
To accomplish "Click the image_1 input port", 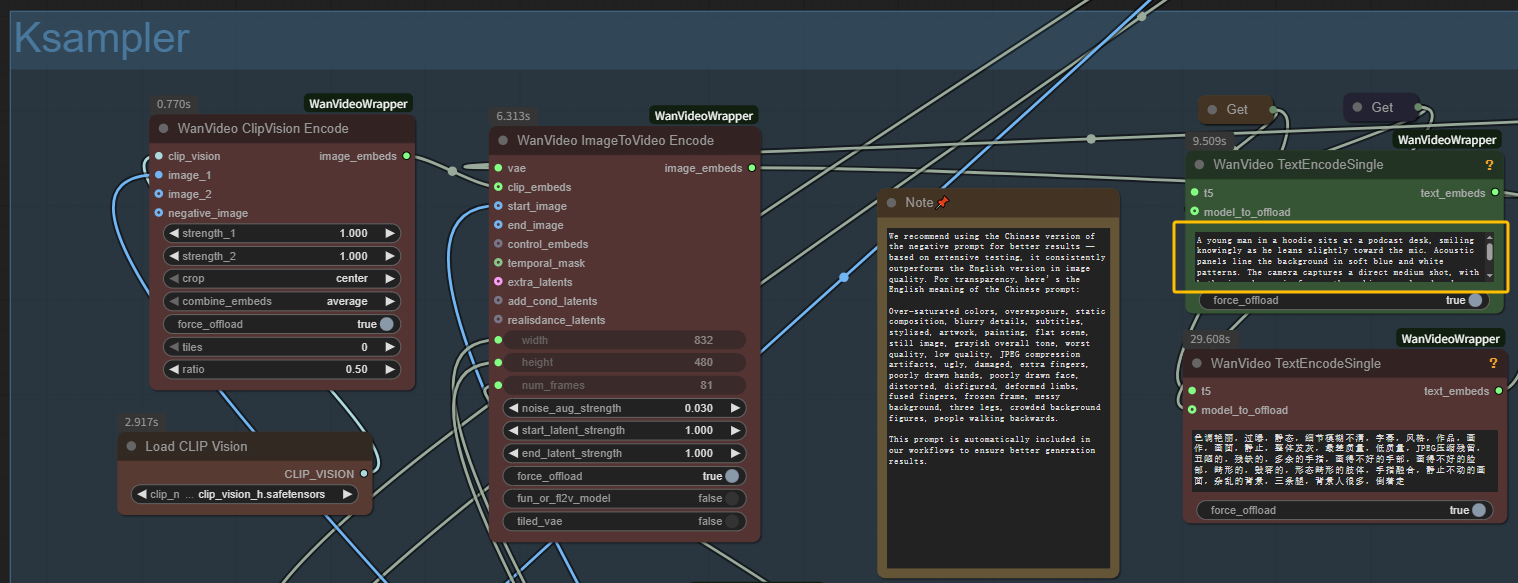I will click(x=158, y=175).
